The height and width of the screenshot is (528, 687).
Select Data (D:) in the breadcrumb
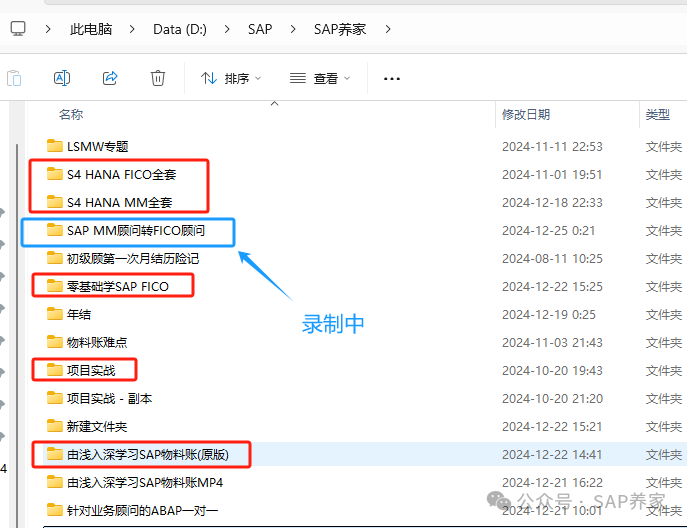click(x=180, y=29)
